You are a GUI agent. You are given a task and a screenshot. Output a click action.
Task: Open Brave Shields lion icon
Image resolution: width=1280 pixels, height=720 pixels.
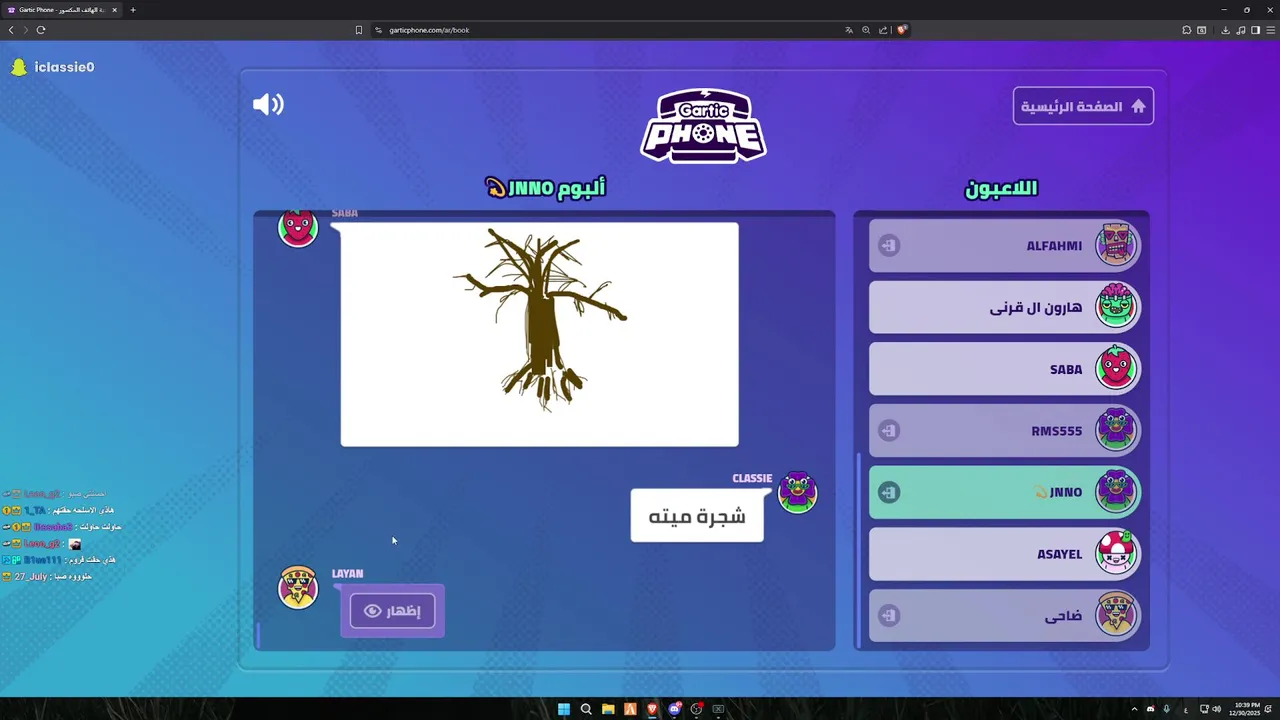(x=901, y=30)
